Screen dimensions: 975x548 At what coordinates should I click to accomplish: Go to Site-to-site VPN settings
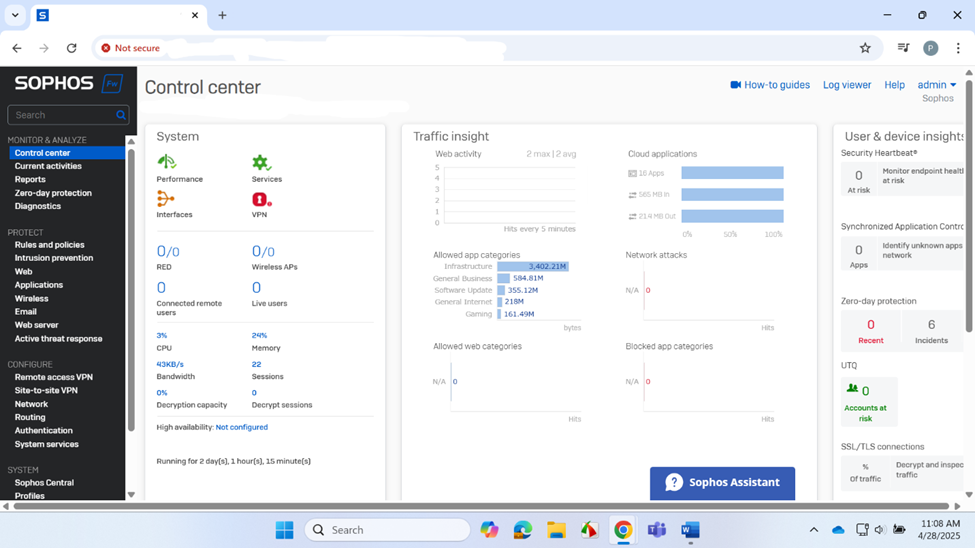point(46,390)
